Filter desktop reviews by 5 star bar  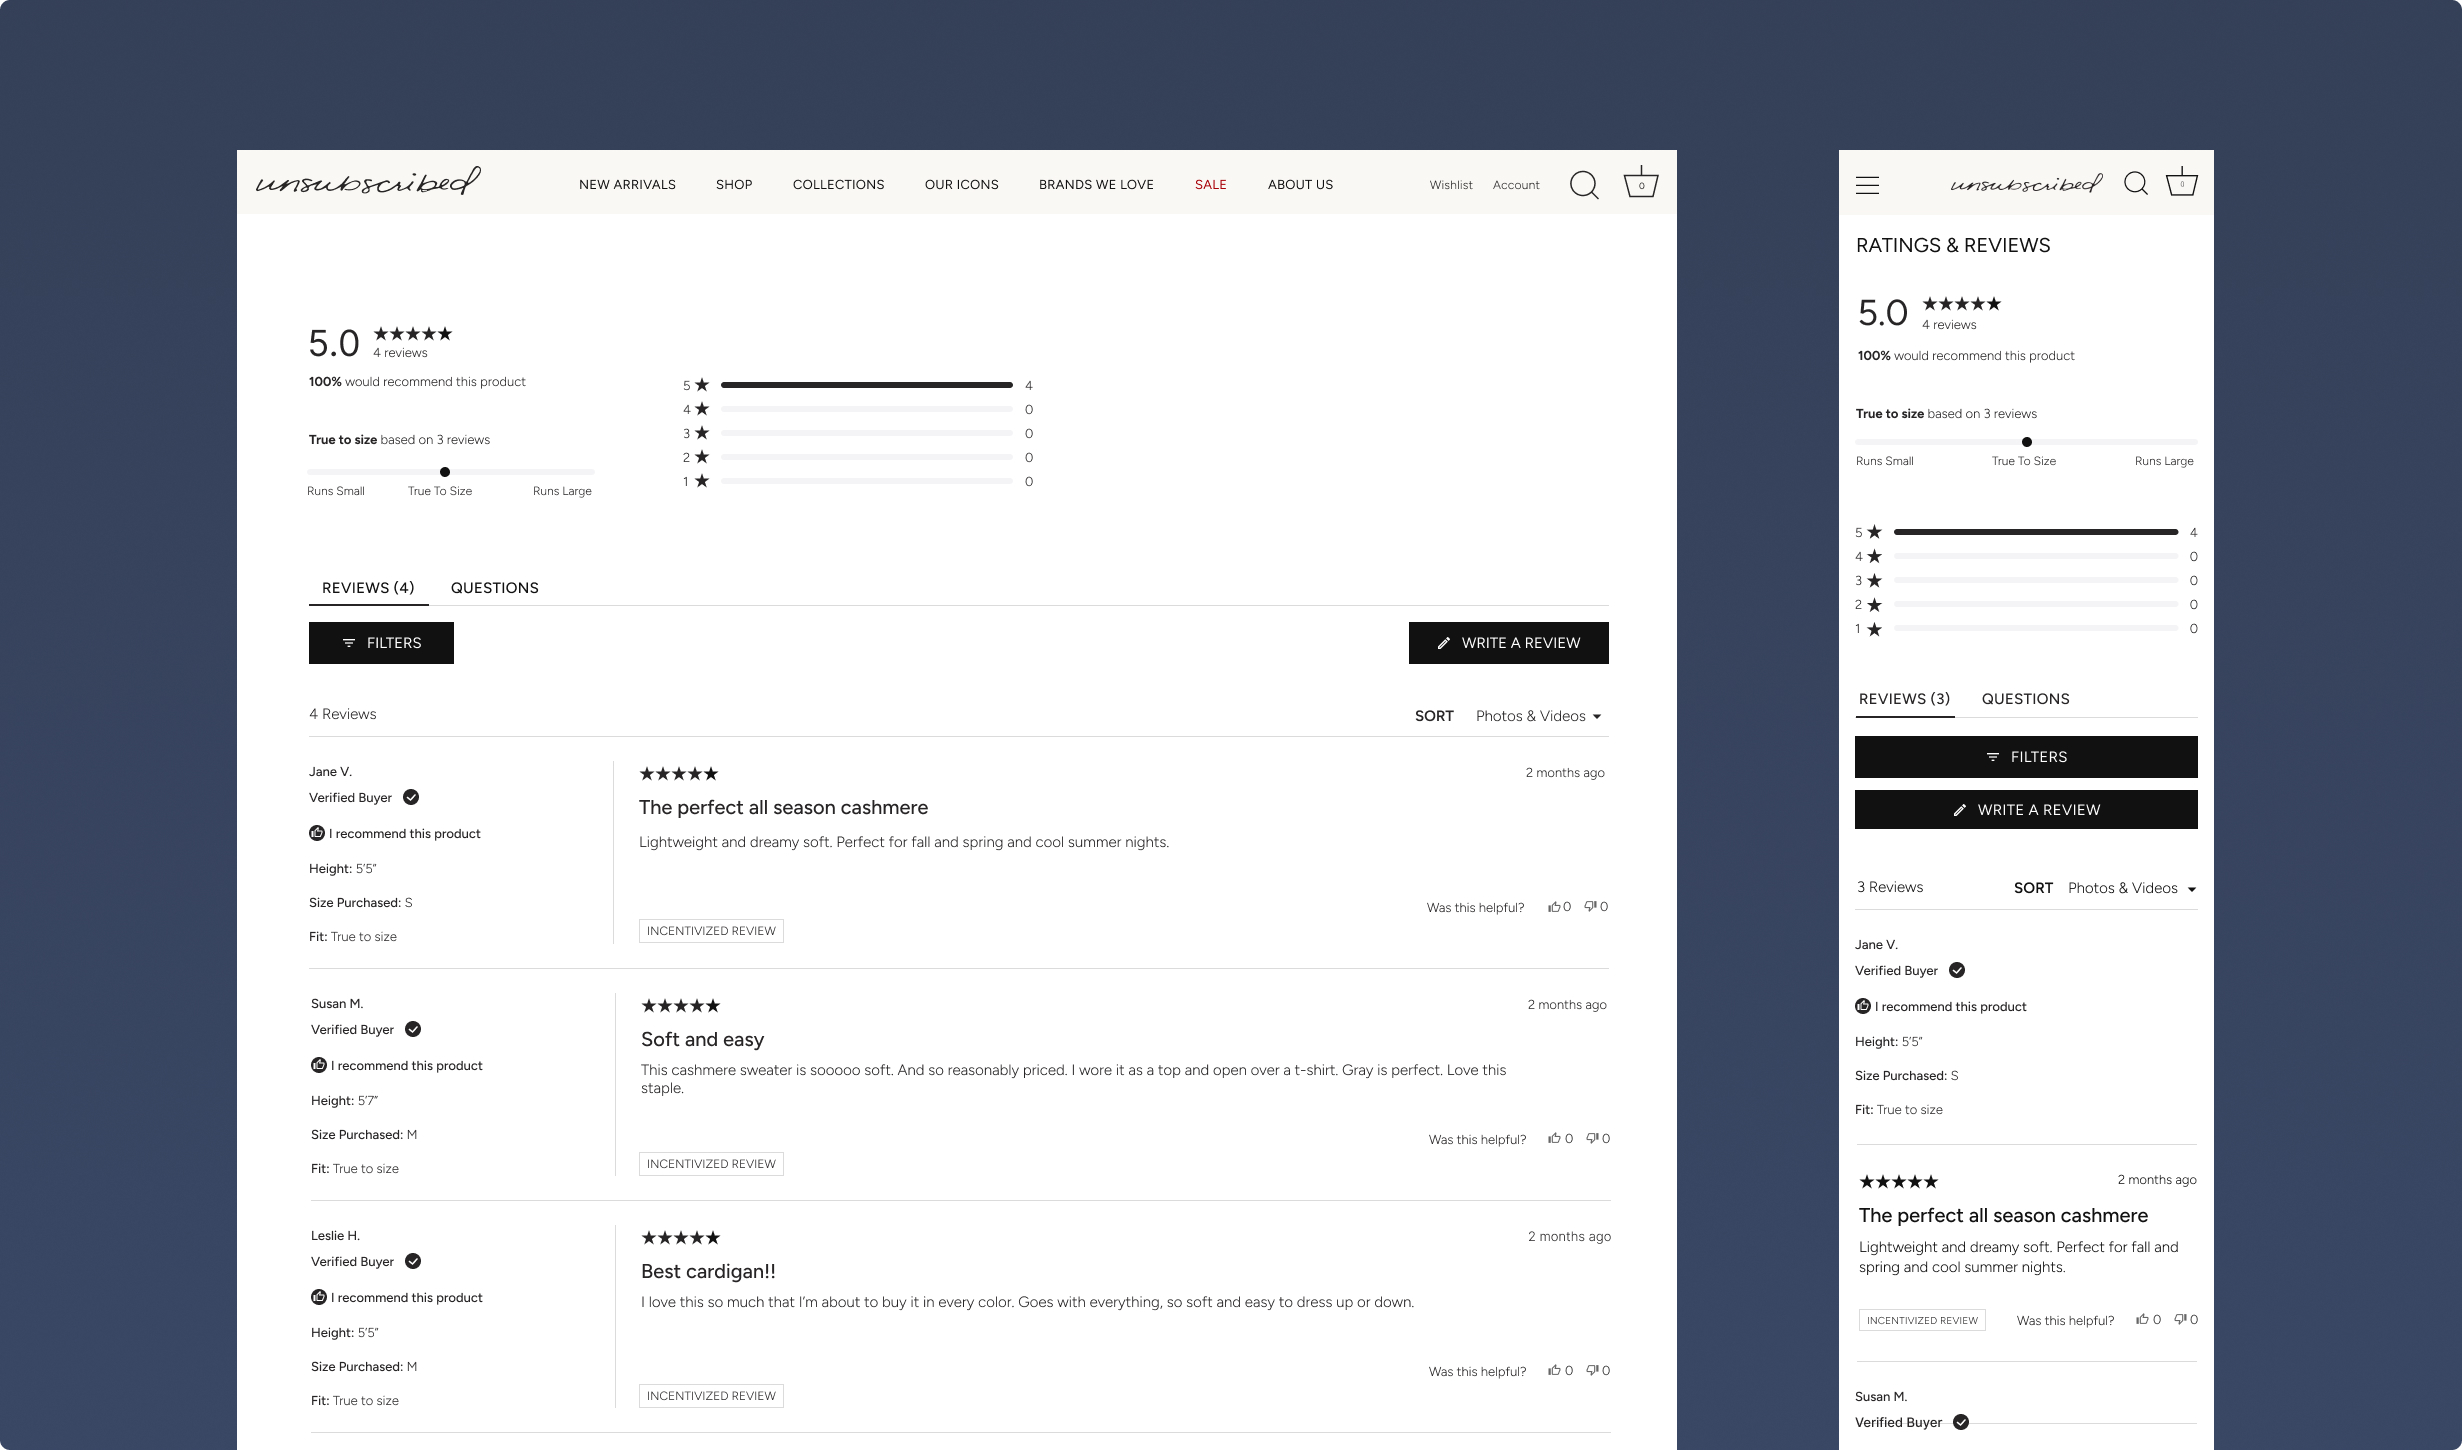tap(866, 385)
